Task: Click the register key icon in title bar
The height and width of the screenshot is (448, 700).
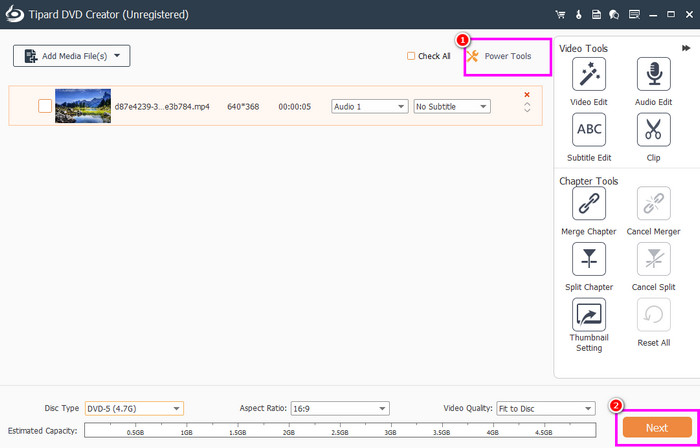Action: pos(579,15)
